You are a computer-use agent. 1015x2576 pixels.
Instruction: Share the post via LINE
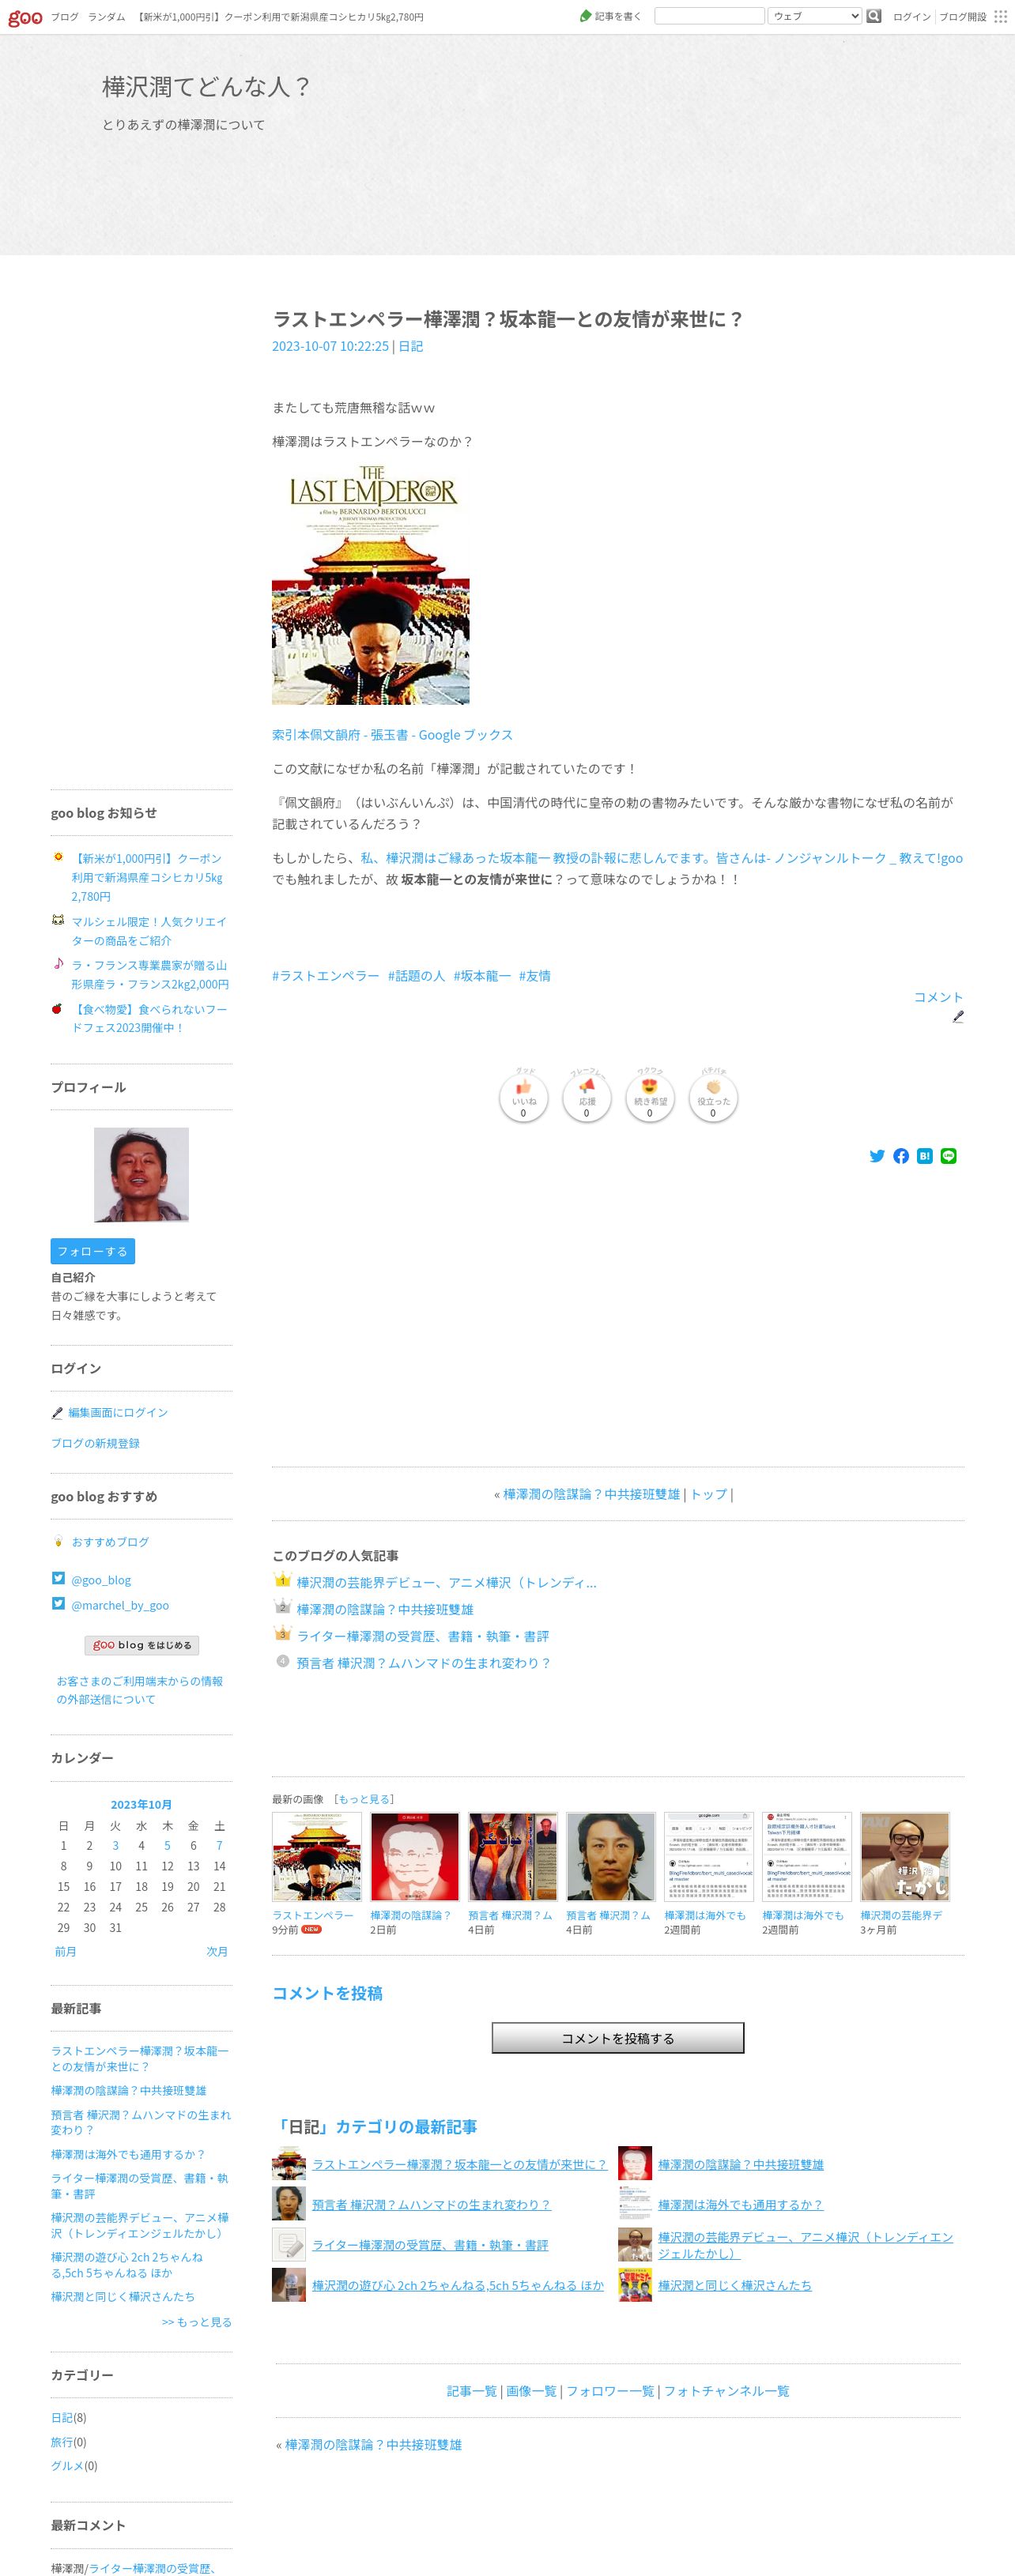tap(949, 1156)
